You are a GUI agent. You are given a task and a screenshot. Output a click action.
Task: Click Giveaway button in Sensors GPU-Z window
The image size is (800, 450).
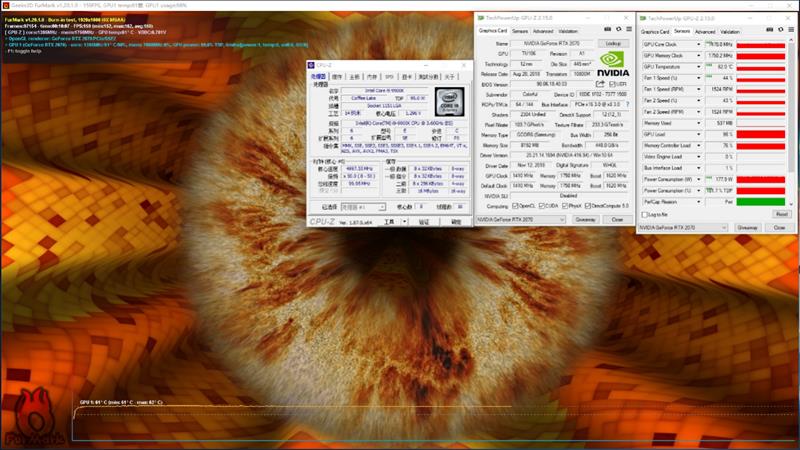(x=747, y=228)
